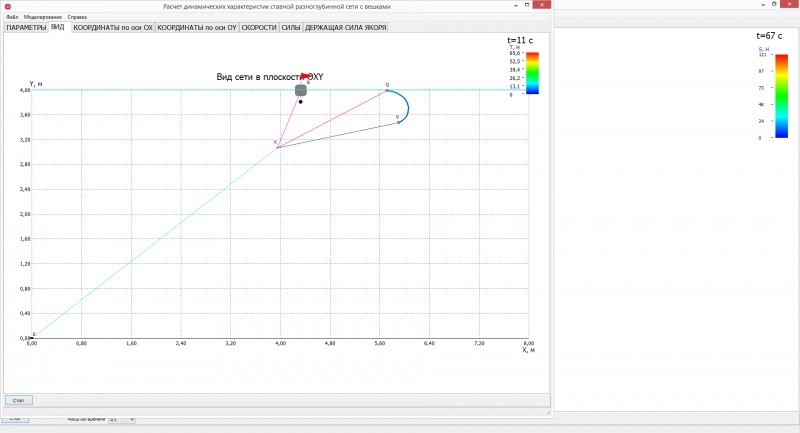Click the S, H color scale in background window
Screen dimensions: 800x433
click(782, 96)
